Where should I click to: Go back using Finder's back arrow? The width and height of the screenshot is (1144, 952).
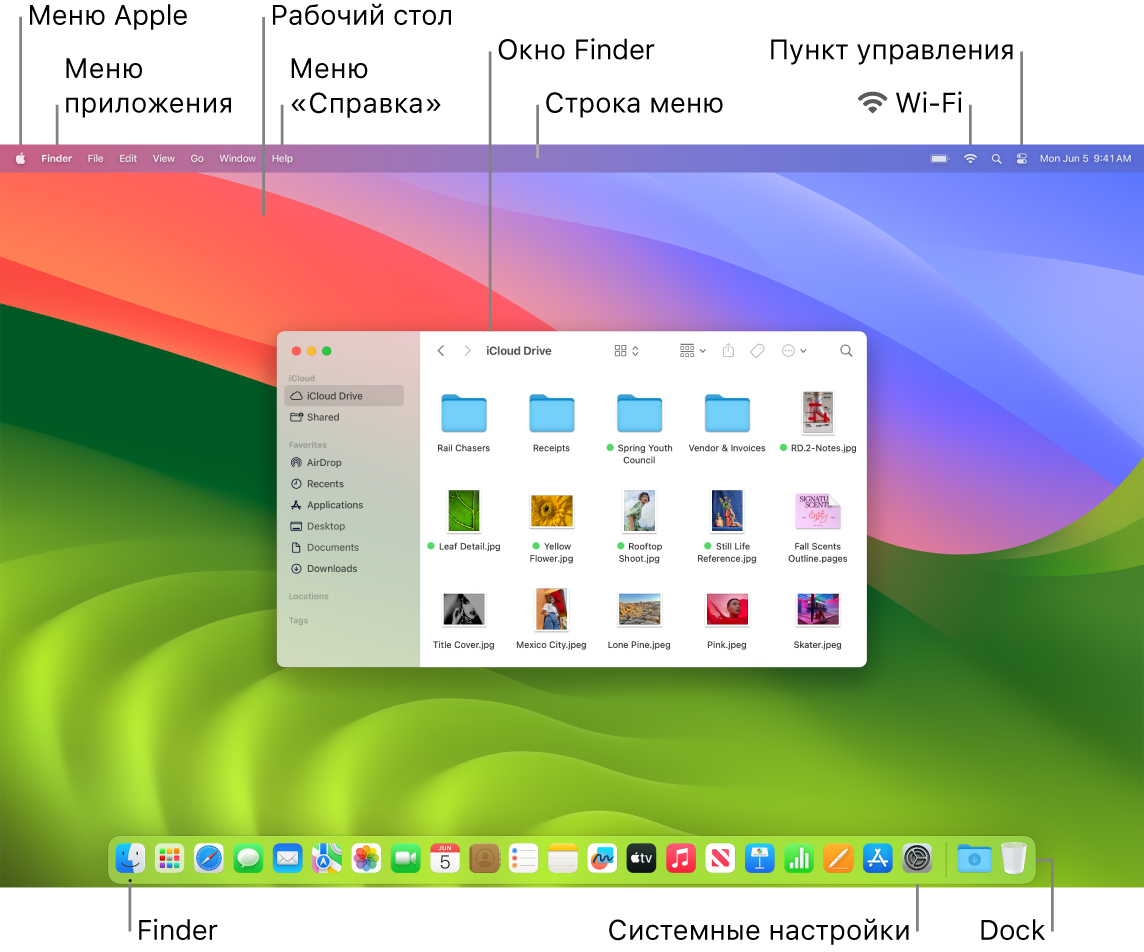pos(441,351)
